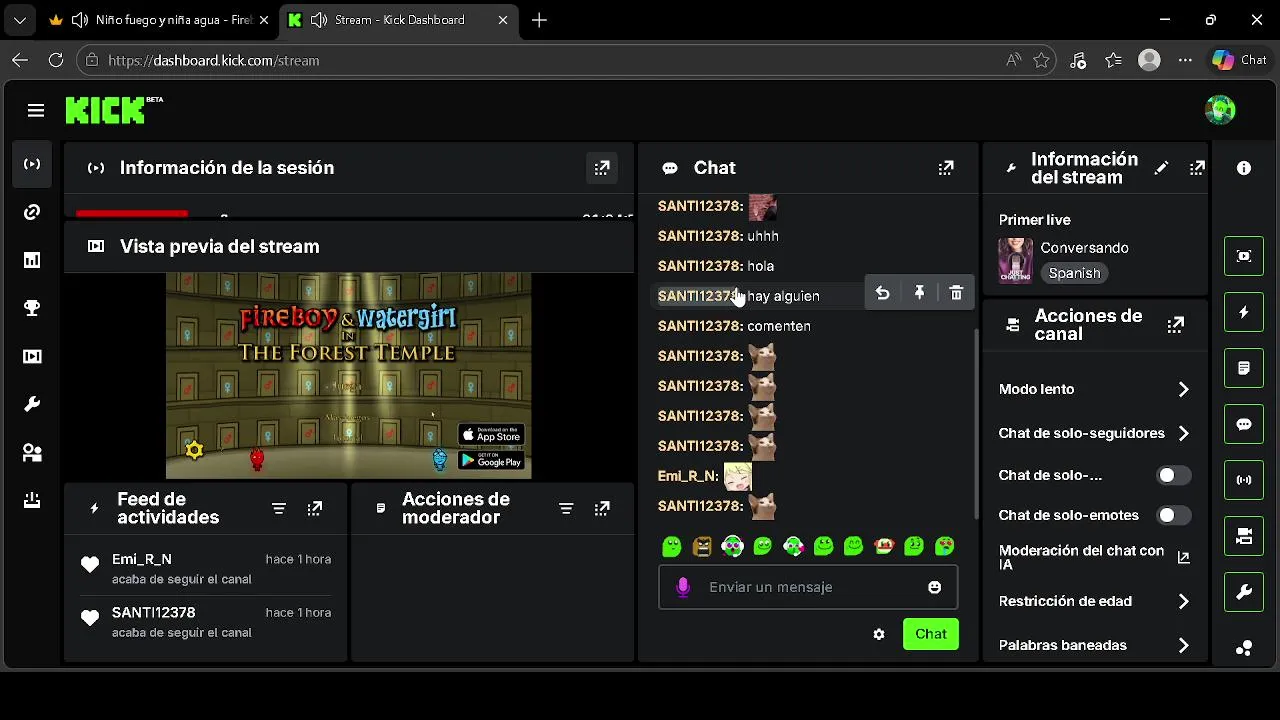Reply to the 'hay alguien' chat message

pyautogui.click(x=882, y=293)
